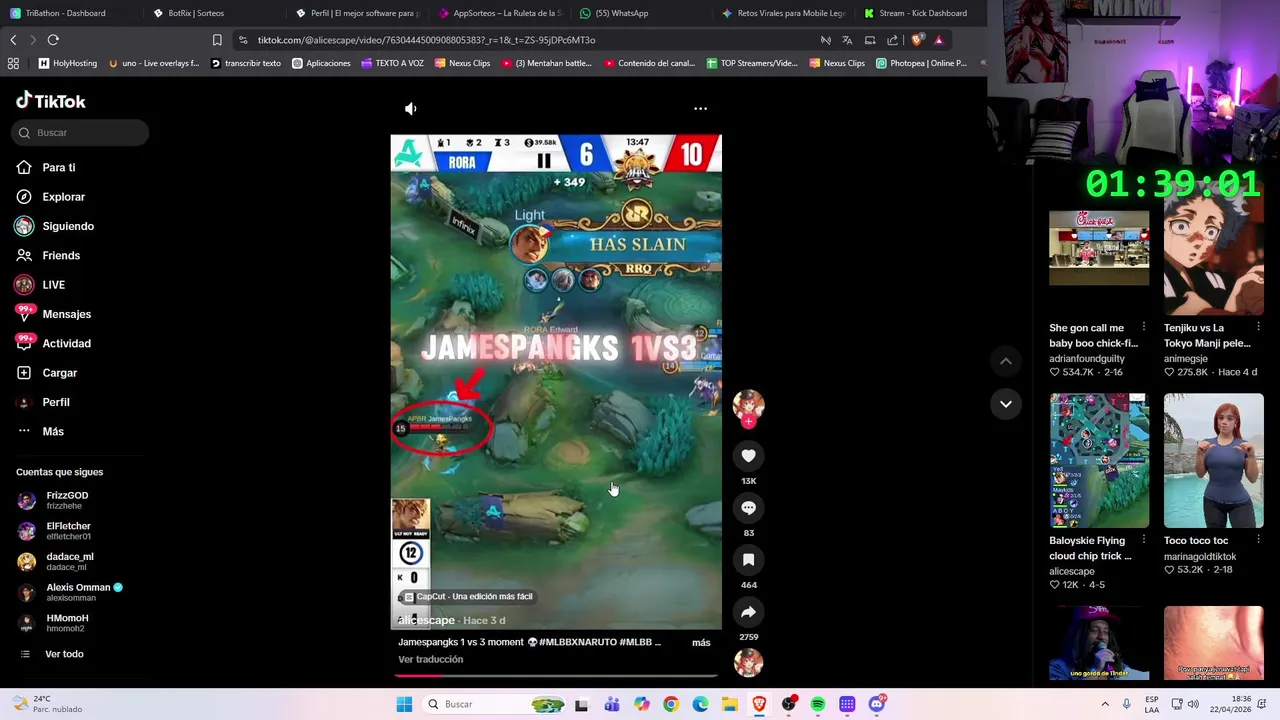1280x720 pixels.
Task: Open options for She gon call me video
Action: (x=1144, y=328)
